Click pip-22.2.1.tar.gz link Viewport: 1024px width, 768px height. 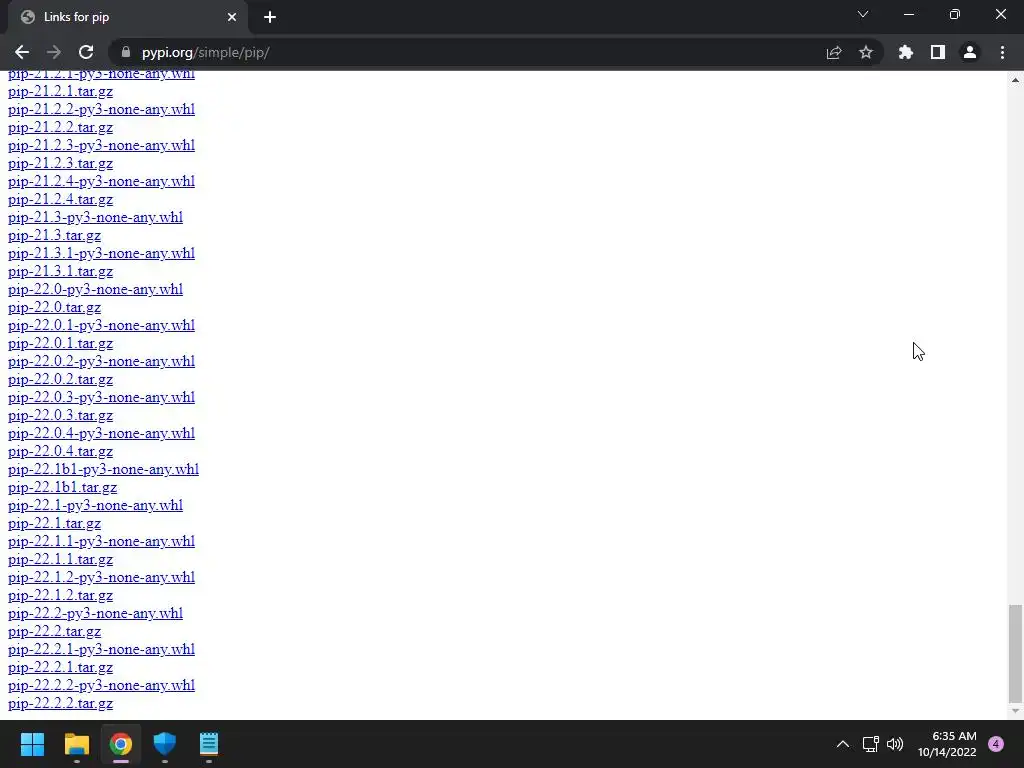[60, 667]
